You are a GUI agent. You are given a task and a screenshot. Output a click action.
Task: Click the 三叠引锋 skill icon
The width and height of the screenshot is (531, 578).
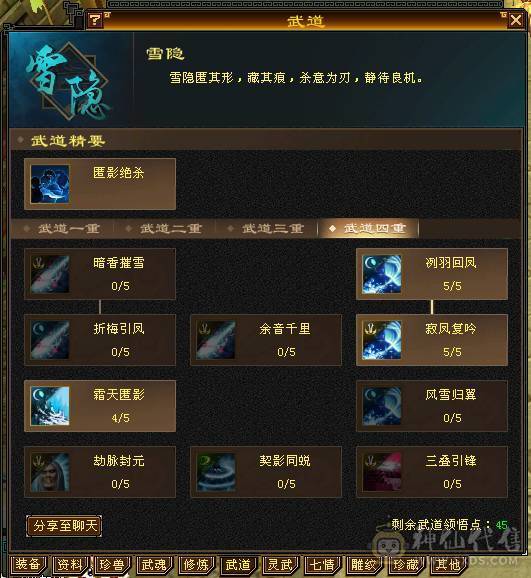pos(382,472)
